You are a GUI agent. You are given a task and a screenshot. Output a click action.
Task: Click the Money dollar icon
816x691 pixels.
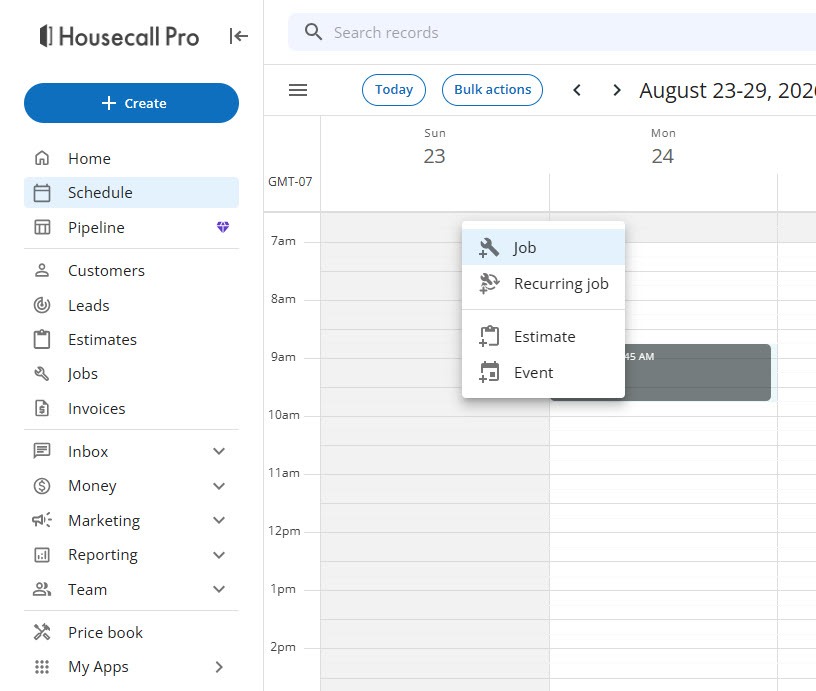42,485
